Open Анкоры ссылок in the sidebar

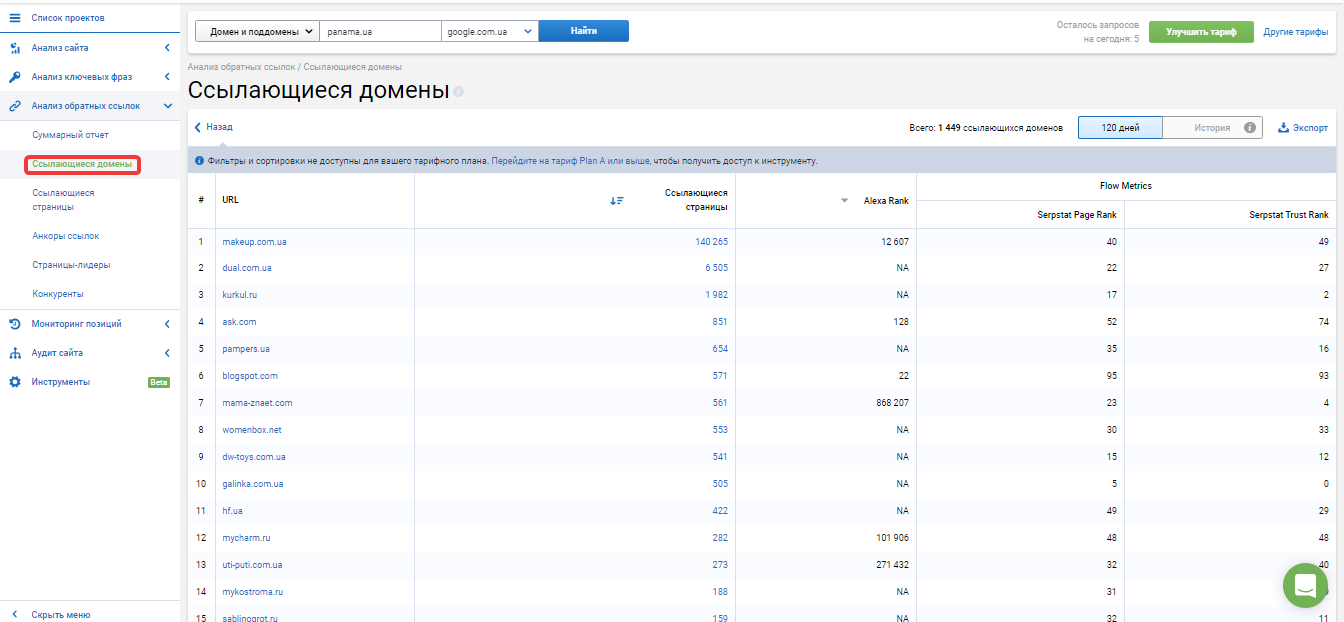point(65,236)
